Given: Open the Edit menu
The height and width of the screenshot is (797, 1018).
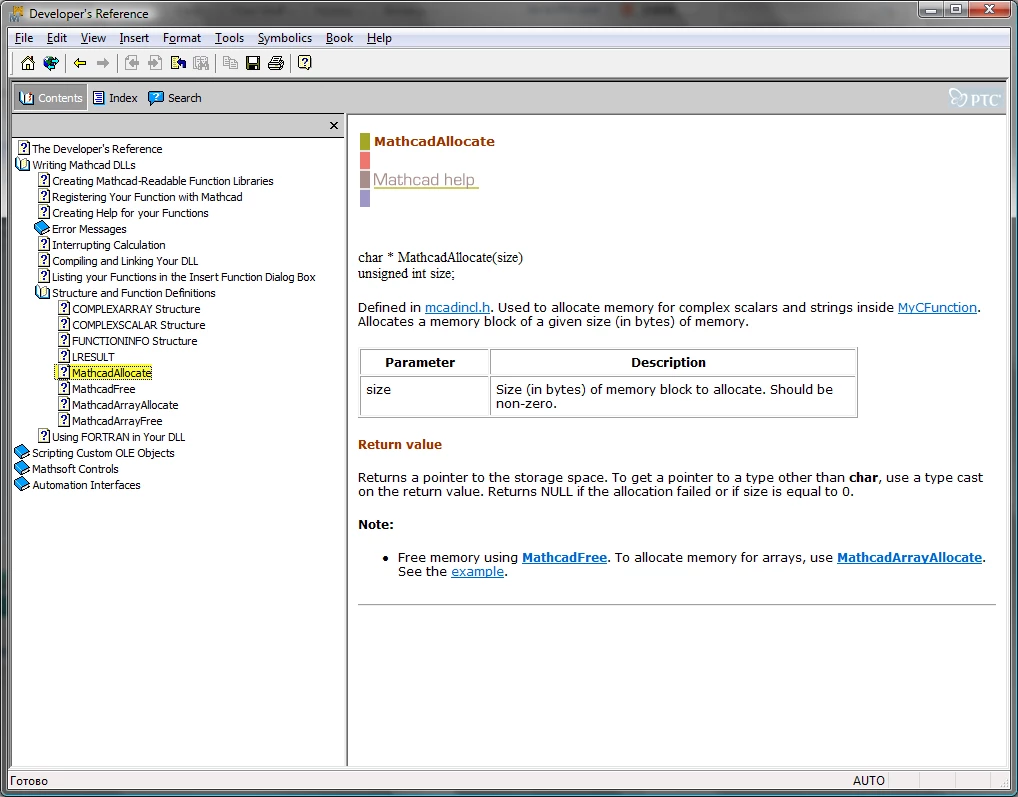Looking at the screenshot, I should tap(56, 38).
